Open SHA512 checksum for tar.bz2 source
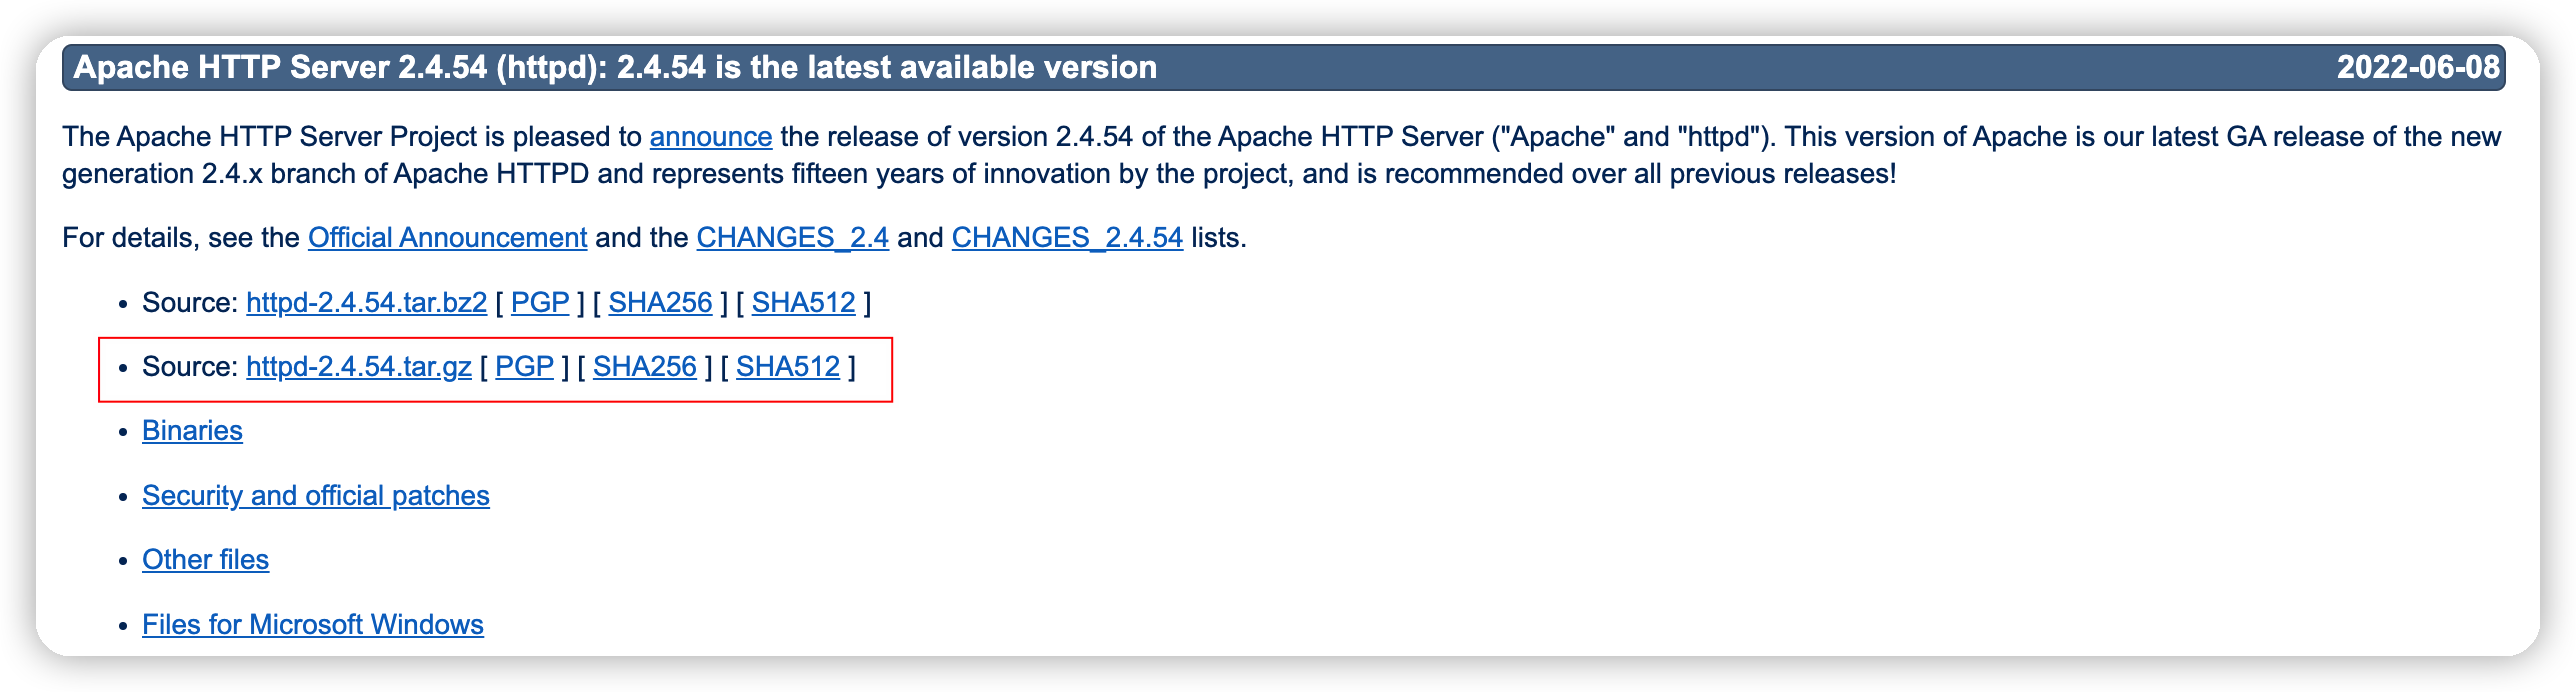The height and width of the screenshot is (692, 2576). coord(803,302)
